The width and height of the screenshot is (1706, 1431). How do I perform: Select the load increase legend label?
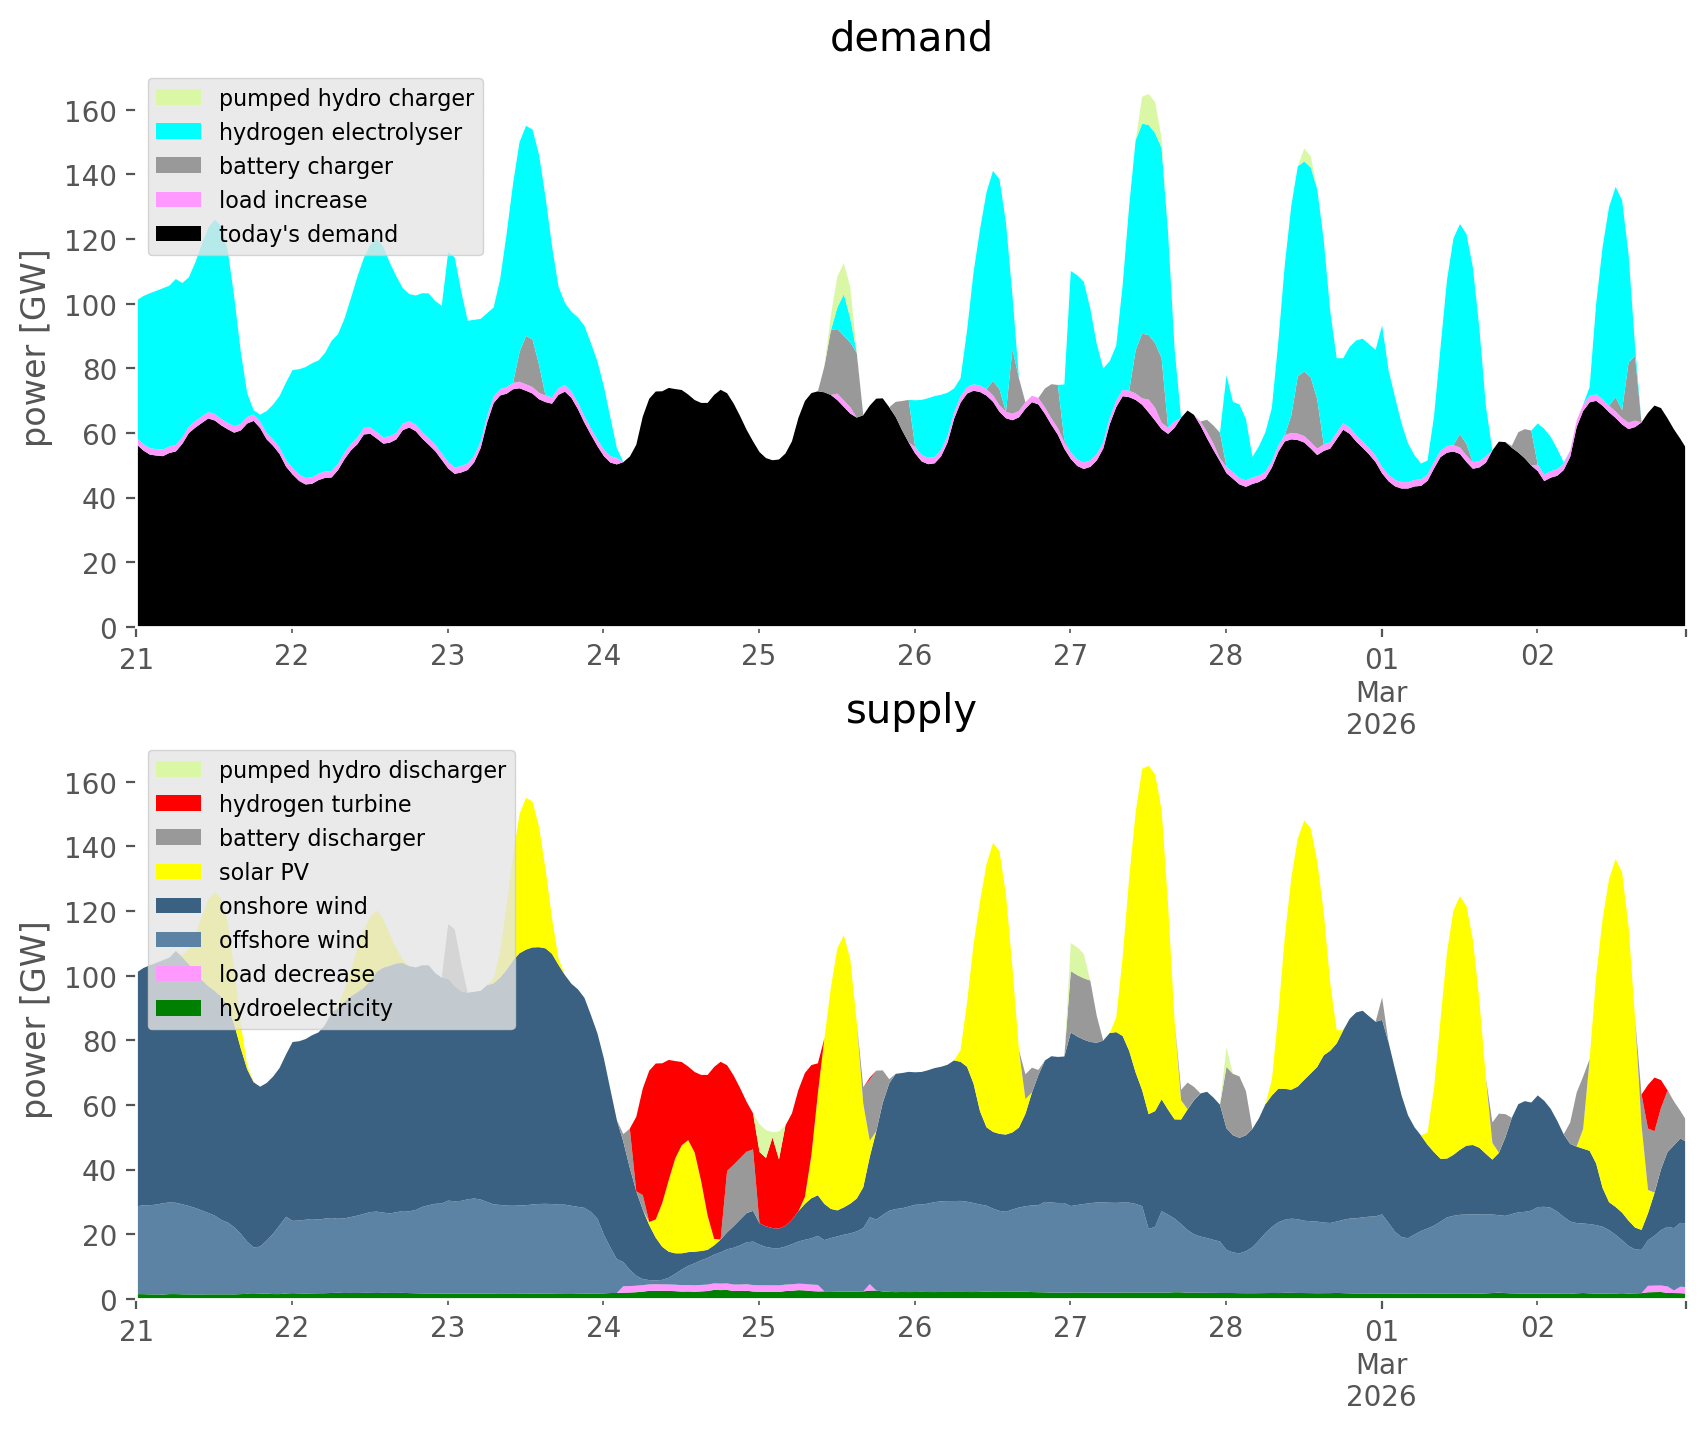292,200
